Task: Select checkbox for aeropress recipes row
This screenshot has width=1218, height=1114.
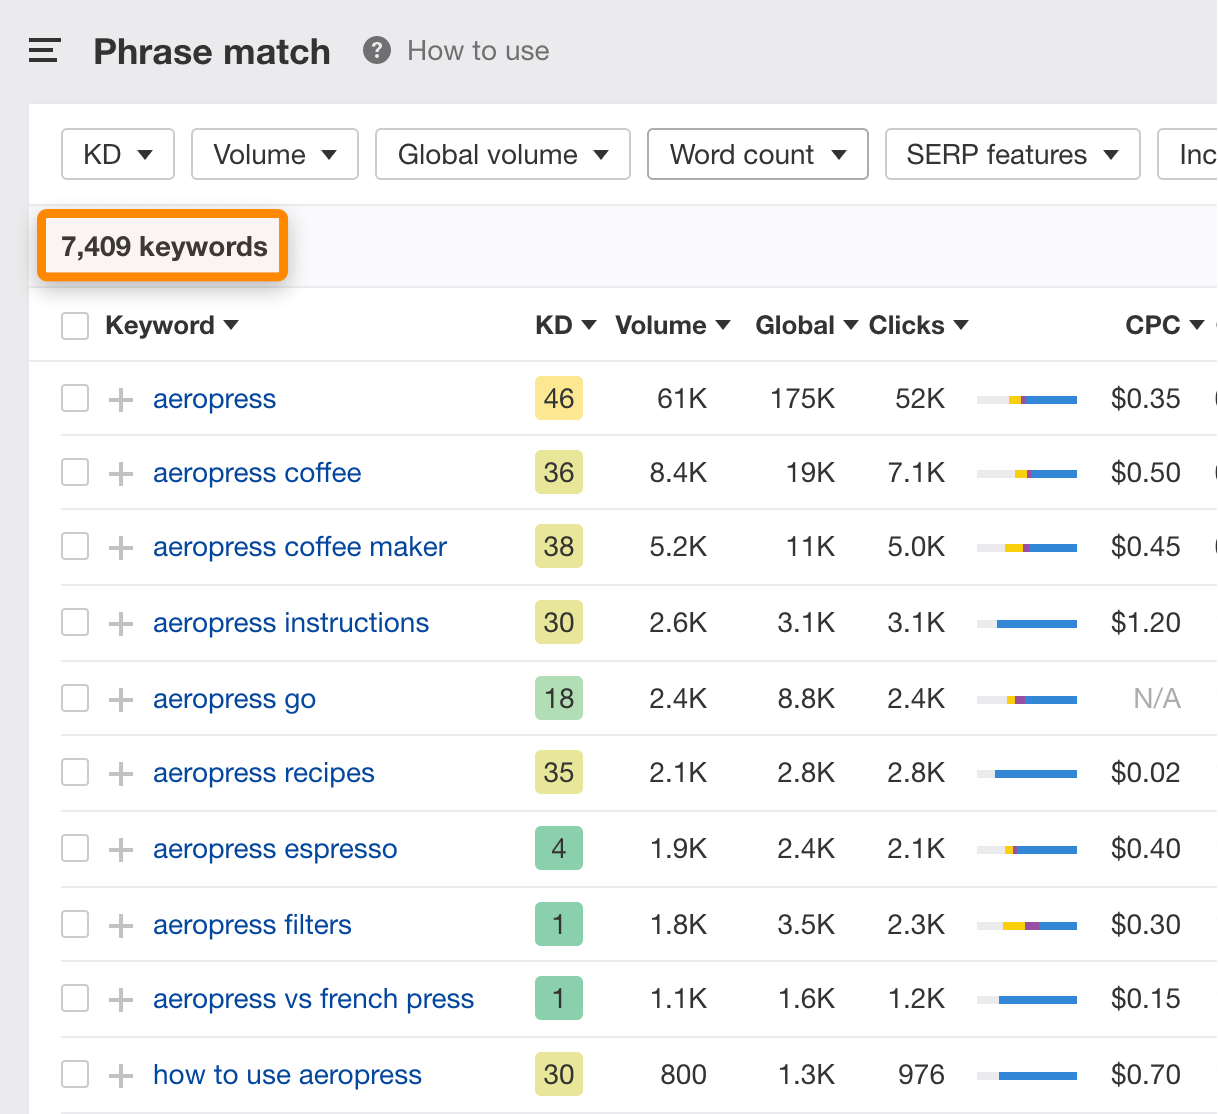Action: point(75,773)
